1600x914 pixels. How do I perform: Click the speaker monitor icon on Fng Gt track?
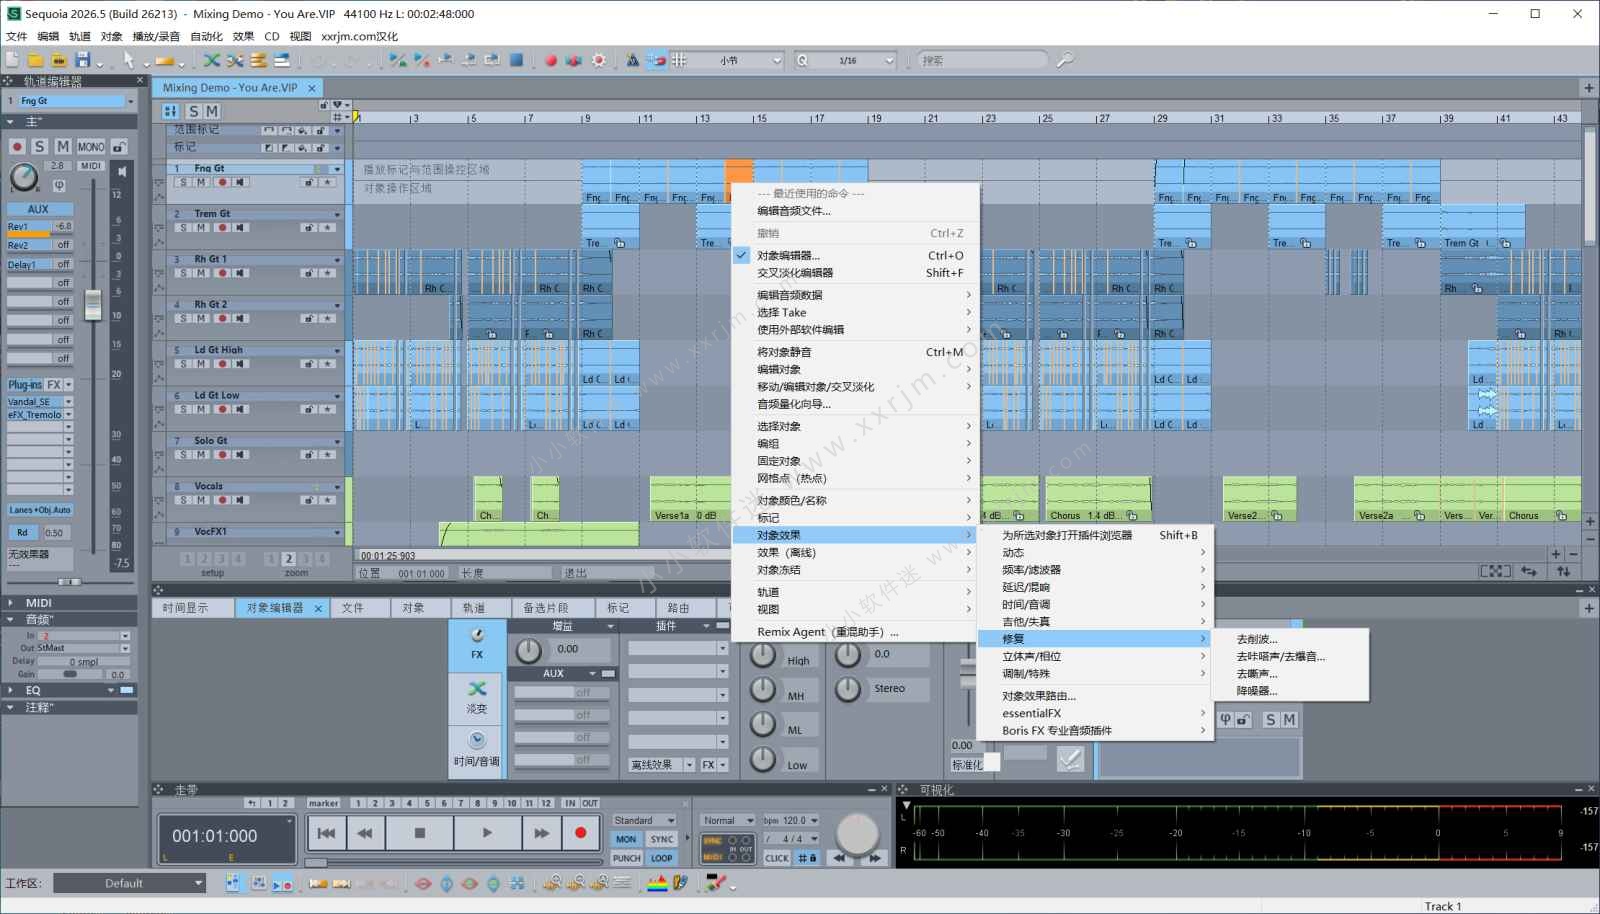coord(240,183)
